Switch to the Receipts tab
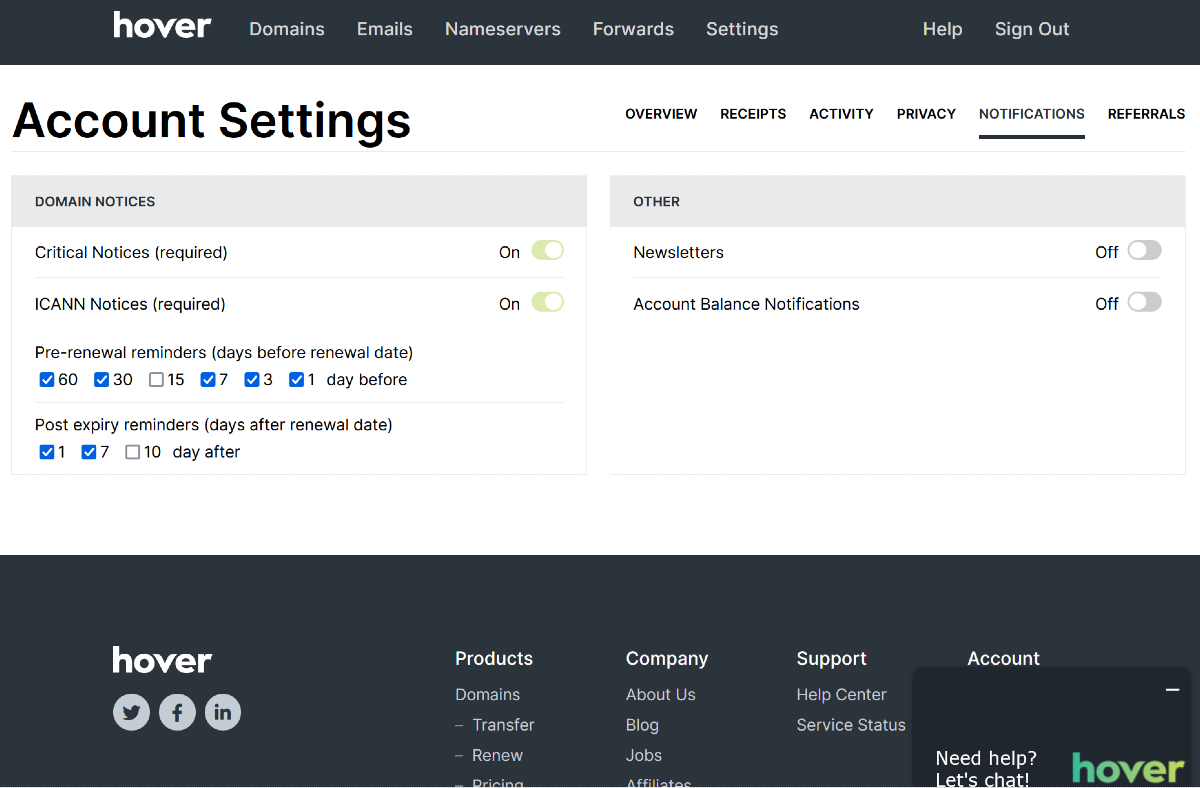Viewport: 1200px width, 788px height. (x=753, y=114)
